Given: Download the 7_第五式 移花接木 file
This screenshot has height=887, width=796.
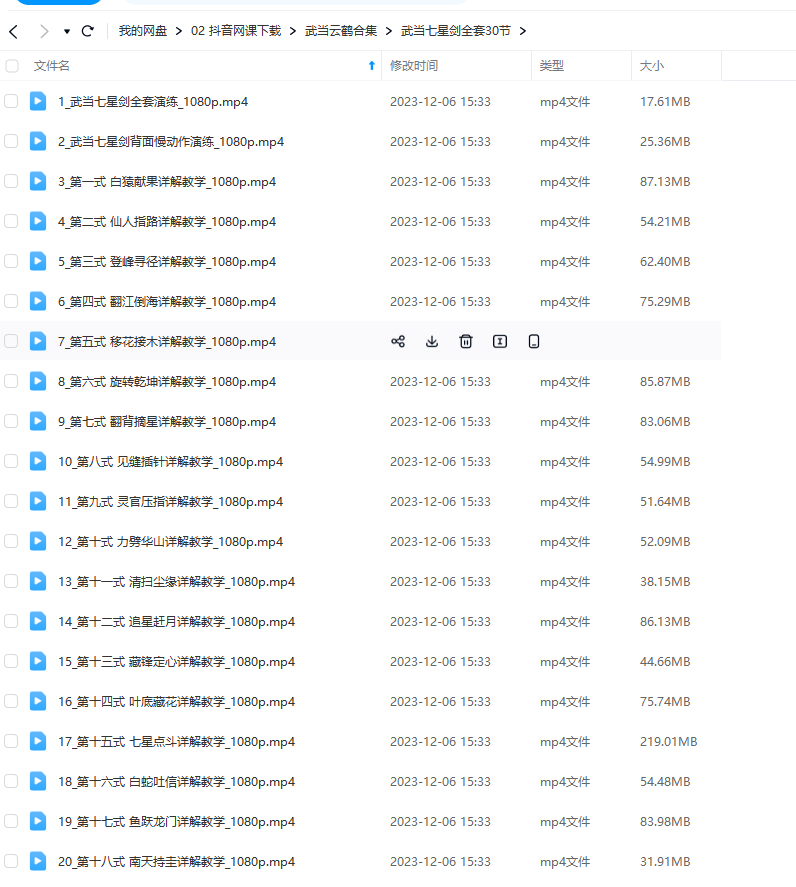Looking at the screenshot, I should point(432,341).
